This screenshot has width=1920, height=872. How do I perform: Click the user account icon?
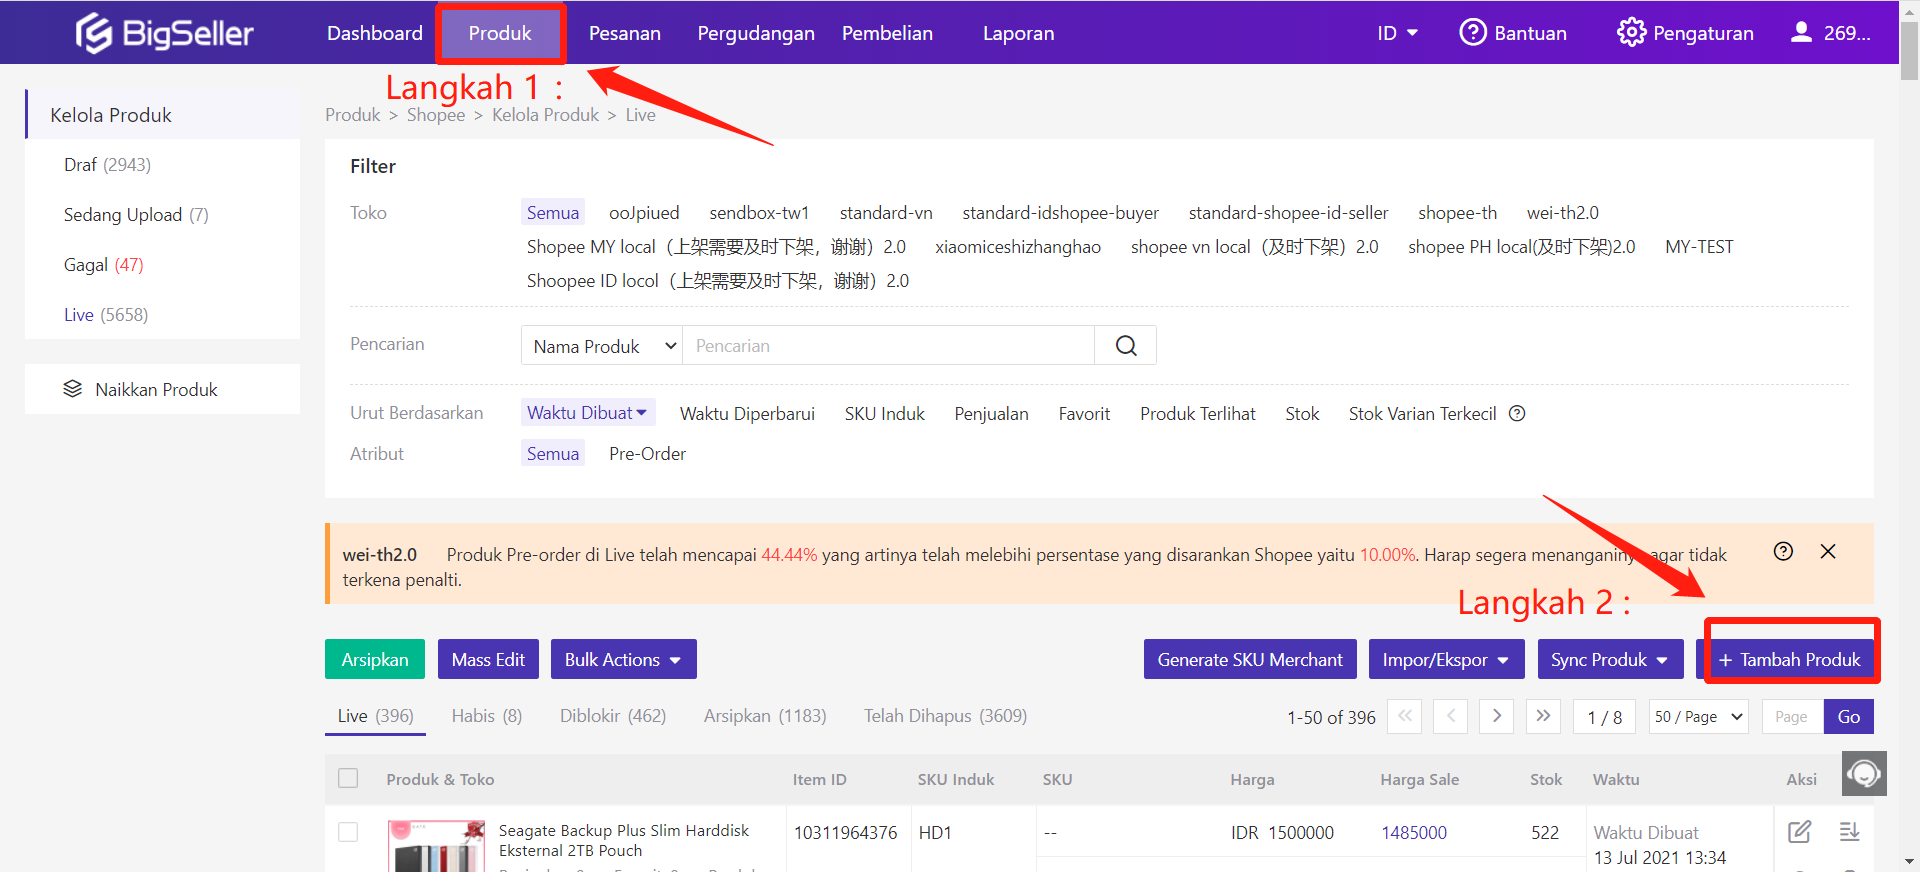click(x=1800, y=33)
